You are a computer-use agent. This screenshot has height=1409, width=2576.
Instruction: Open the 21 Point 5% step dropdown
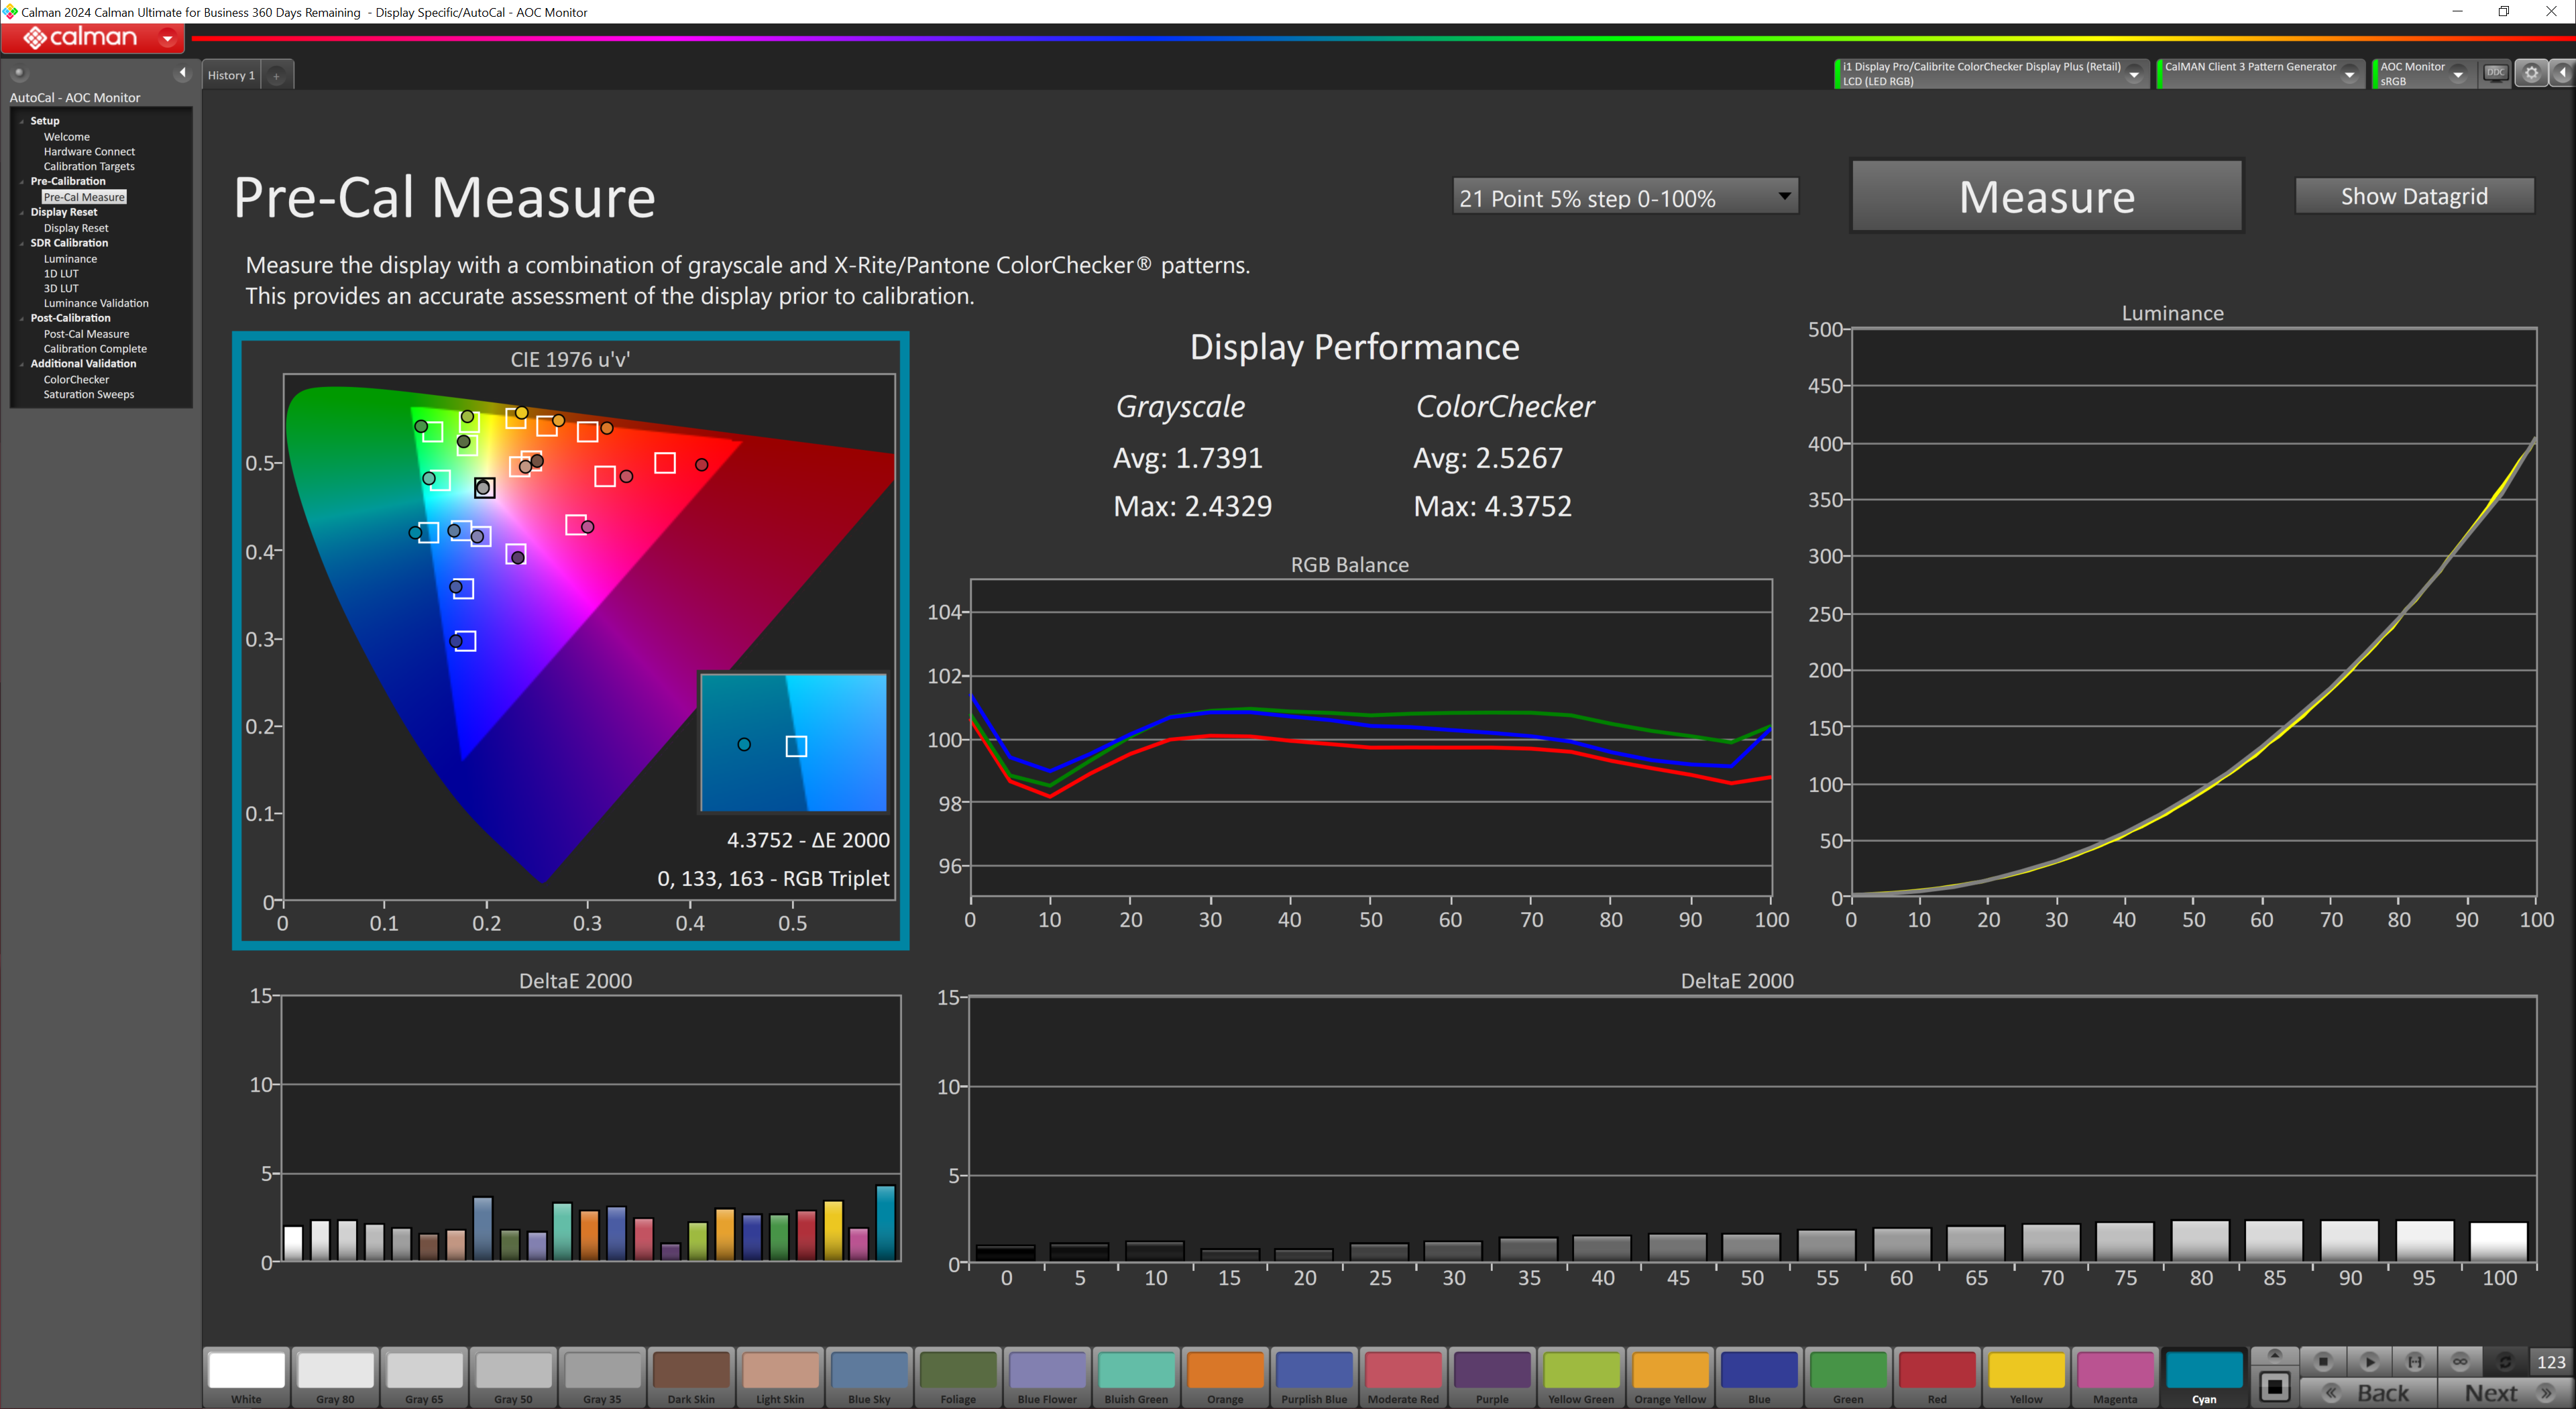1624,197
